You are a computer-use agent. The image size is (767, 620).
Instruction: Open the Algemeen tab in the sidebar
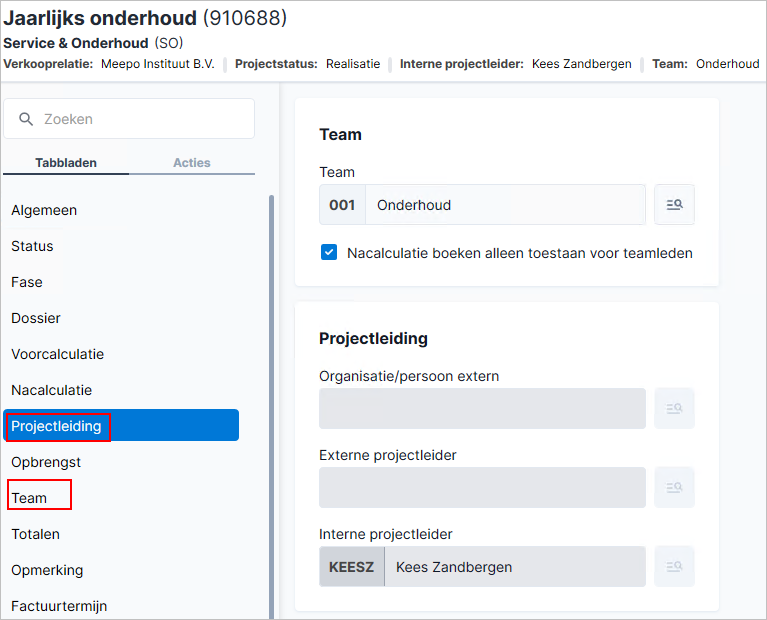point(44,210)
